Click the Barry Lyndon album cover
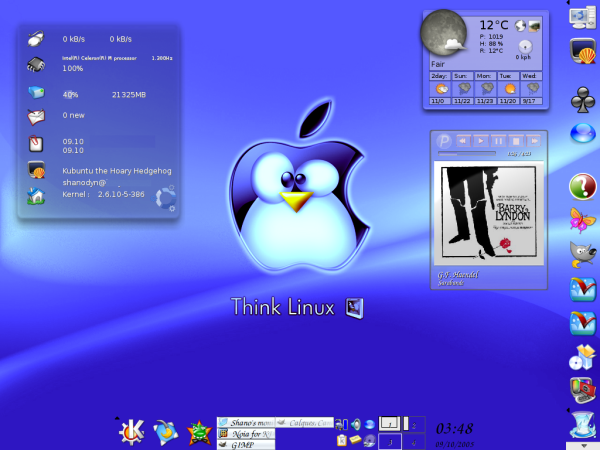The image size is (600, 450). point(489,213)
